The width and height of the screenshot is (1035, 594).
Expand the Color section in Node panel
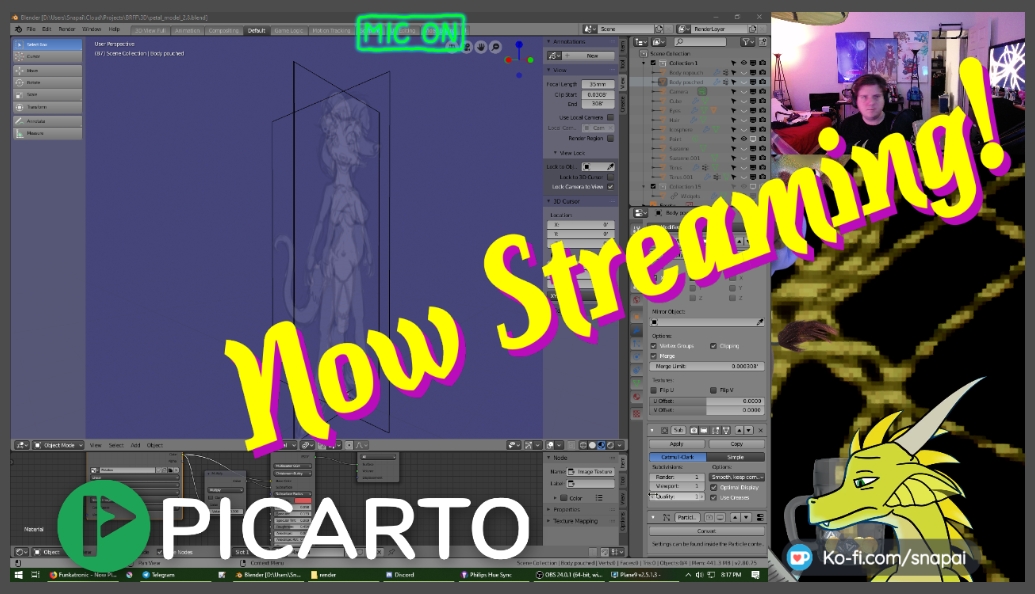(555, 498)
